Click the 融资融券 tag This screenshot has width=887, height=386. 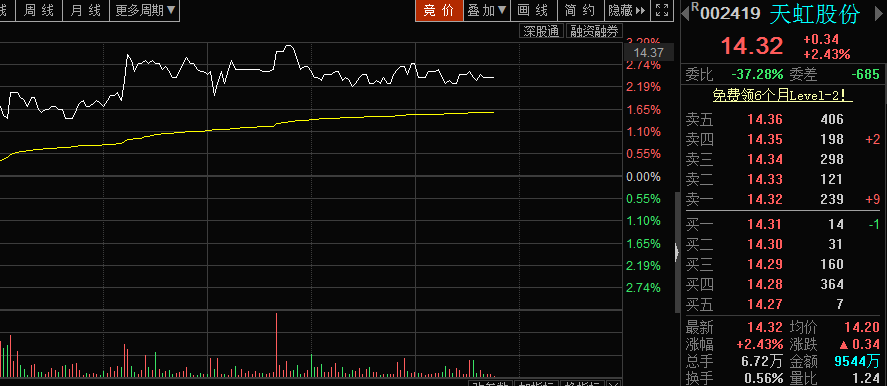(594, 31)
